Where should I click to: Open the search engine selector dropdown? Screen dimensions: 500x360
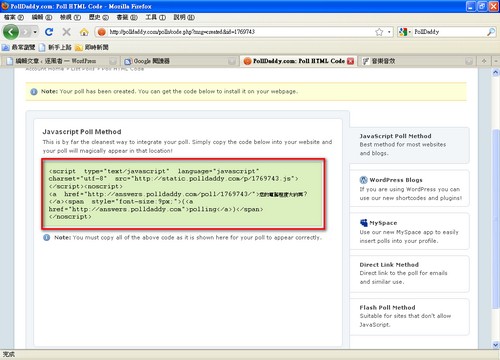tap(404, 32)
